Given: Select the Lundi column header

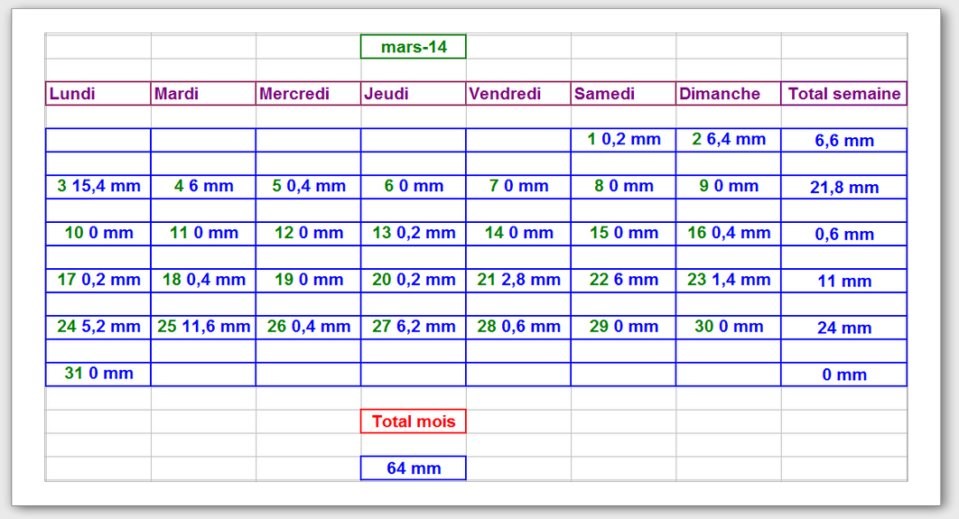Looking at the screenshot, I should (x=98, y=94).
